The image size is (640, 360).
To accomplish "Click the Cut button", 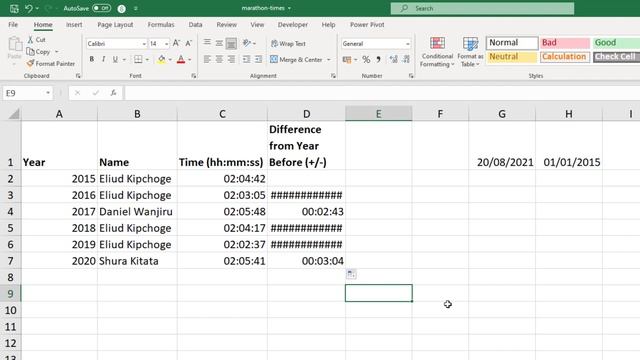I will (37, 40).
